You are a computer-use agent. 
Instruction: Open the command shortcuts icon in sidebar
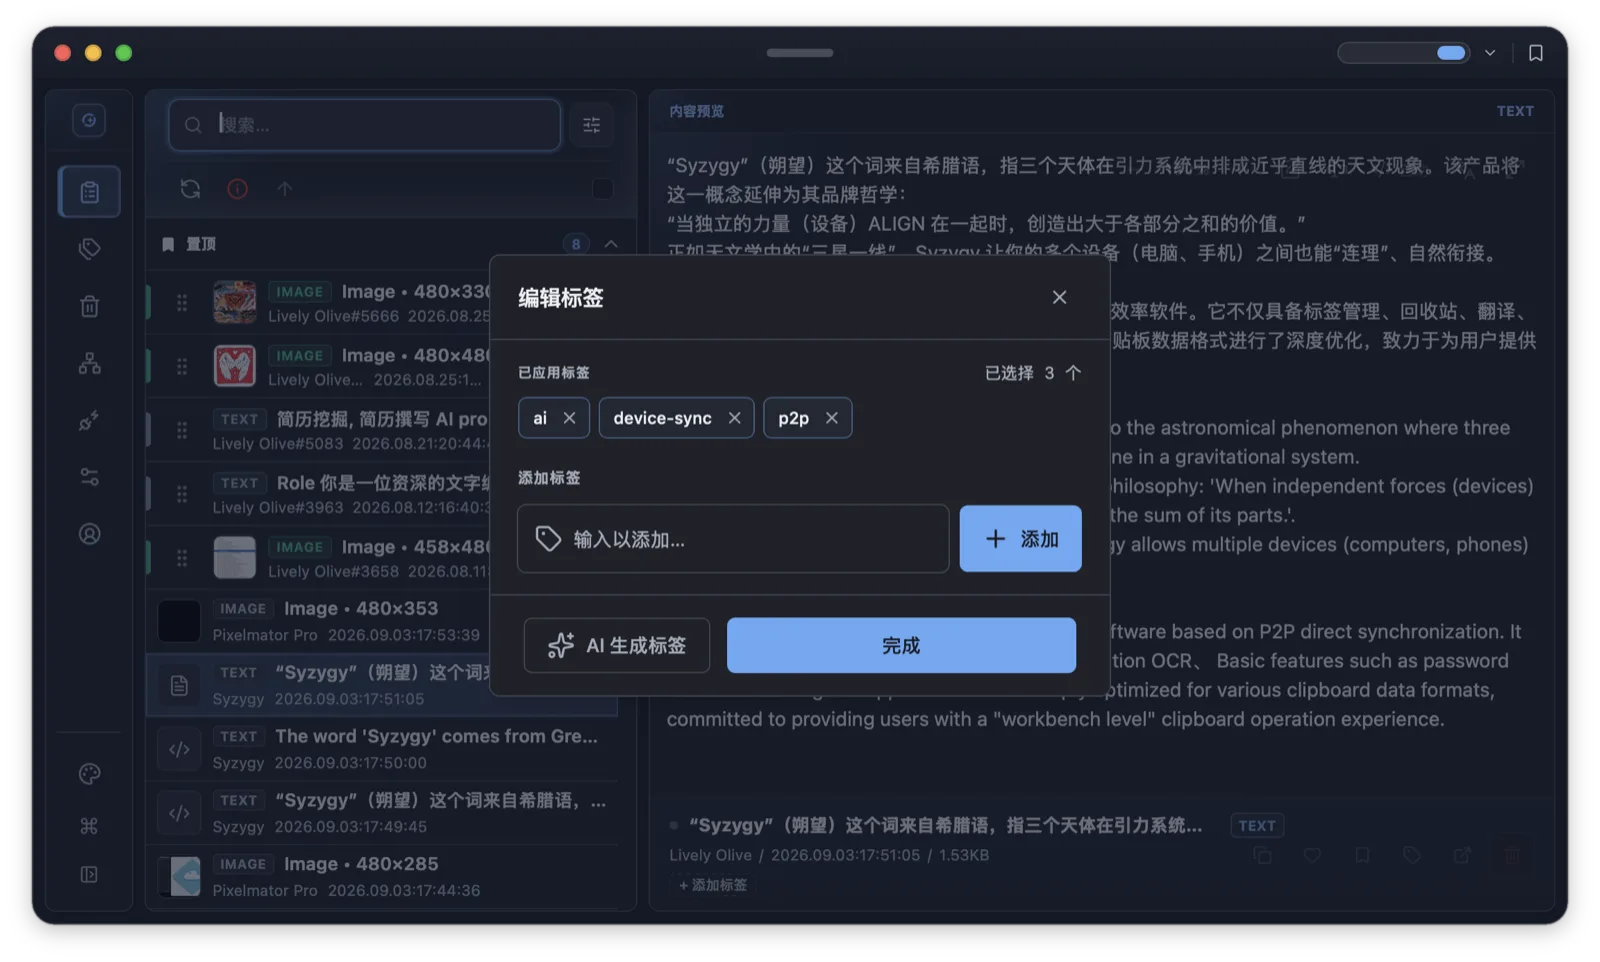pyautogui.click(x=89, y=825)
